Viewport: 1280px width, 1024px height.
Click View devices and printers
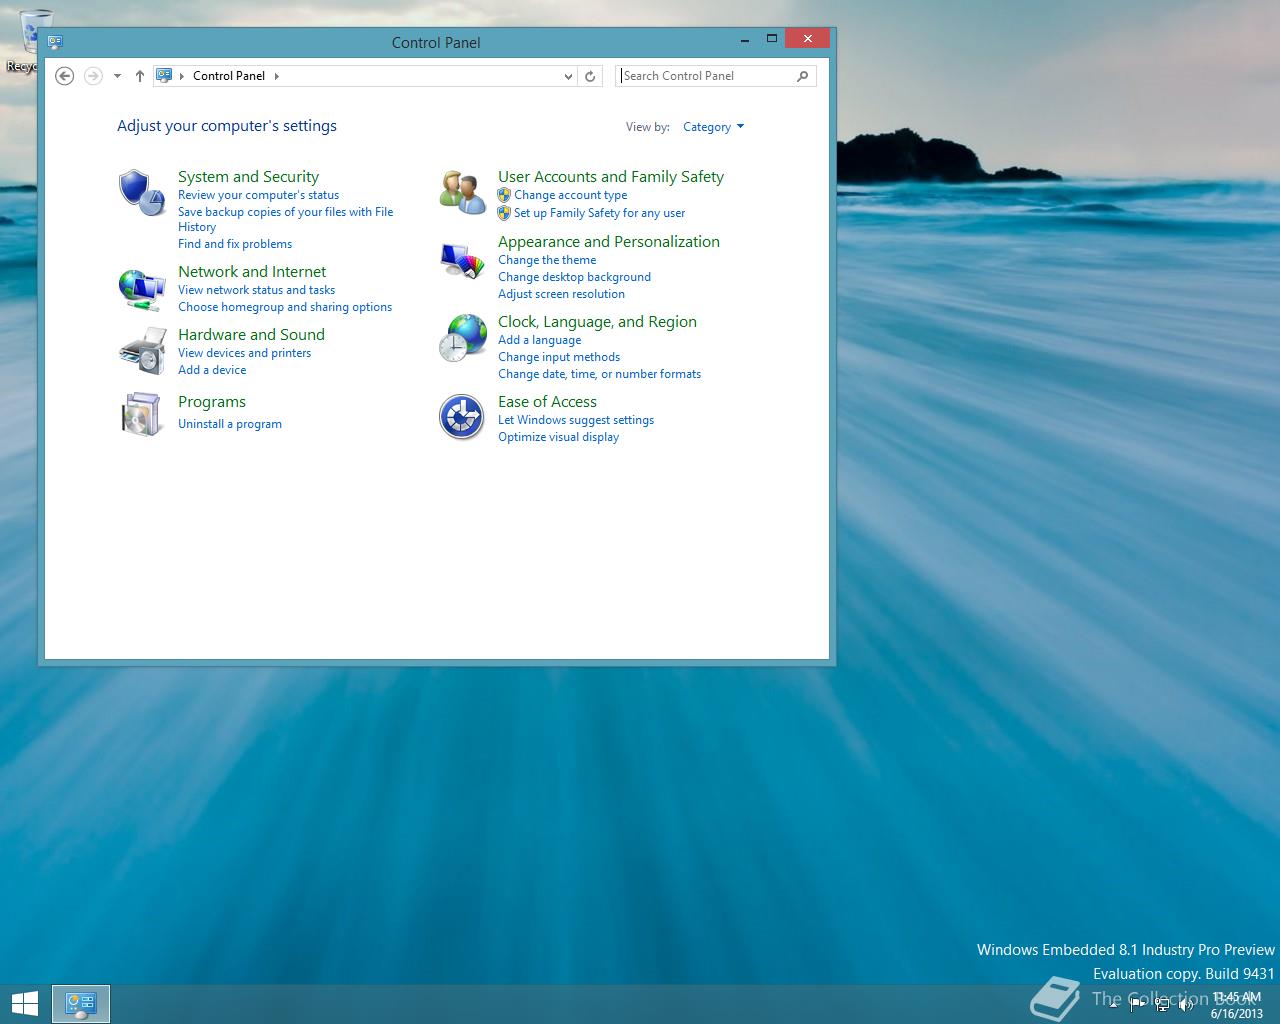[x=244, y=353]
